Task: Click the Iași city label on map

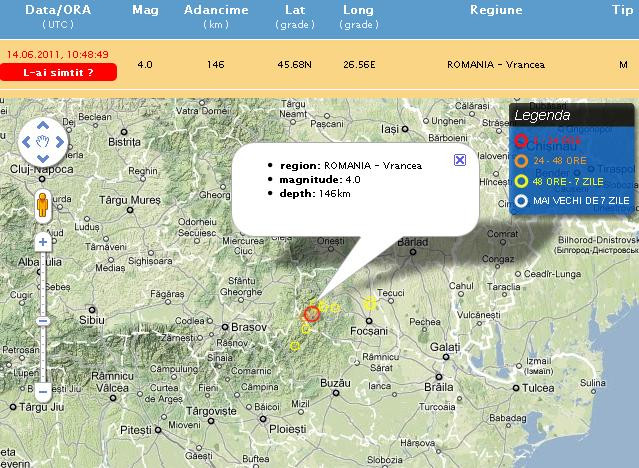Action: click(390, 129)
